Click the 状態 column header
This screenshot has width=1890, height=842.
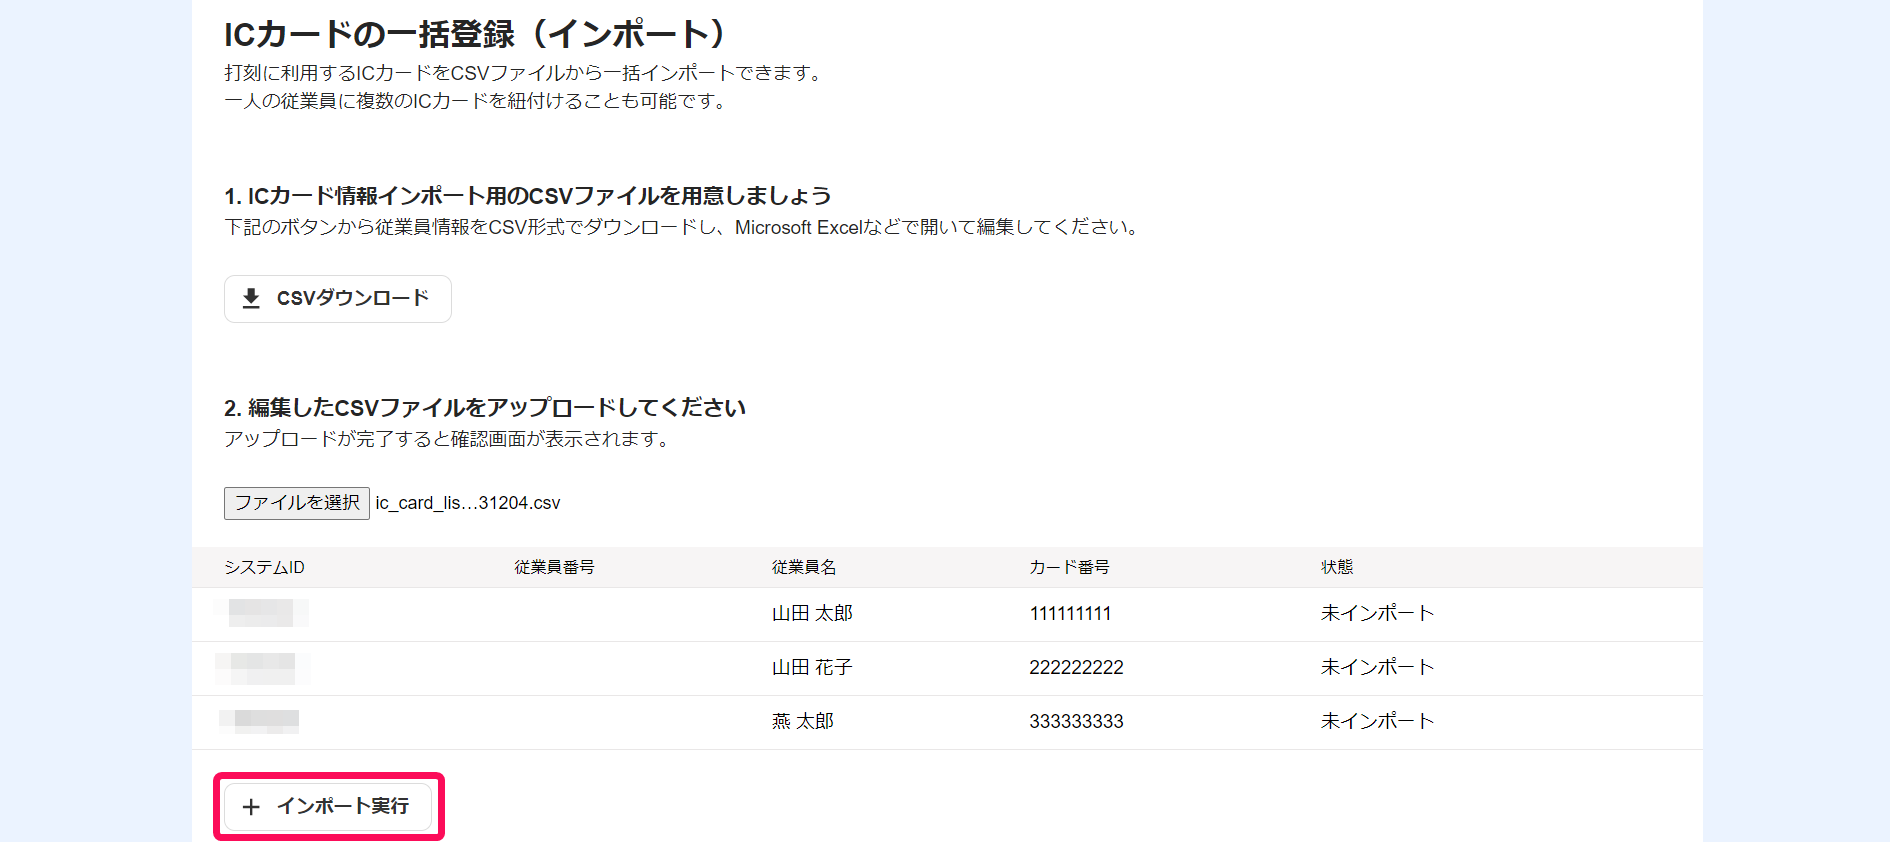pyautogui.click(x=1337, y=567)
